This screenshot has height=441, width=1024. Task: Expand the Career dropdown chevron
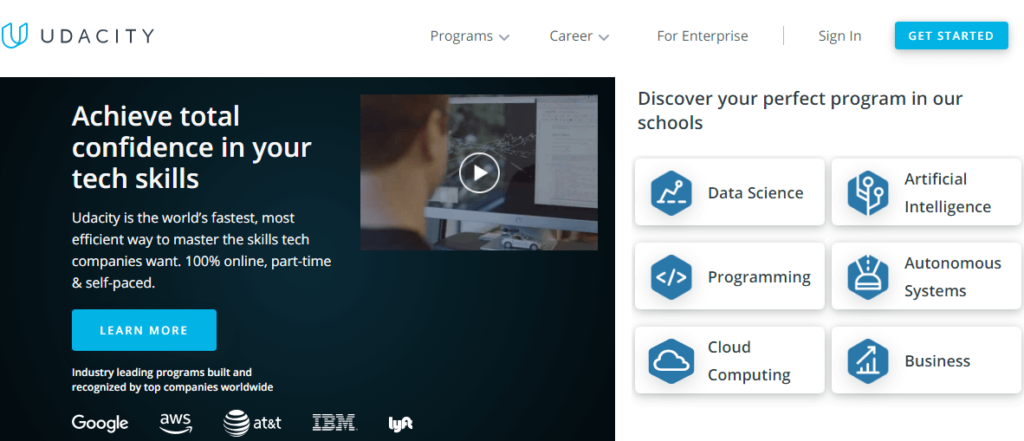pyautogui.click(x=603, y=38)
